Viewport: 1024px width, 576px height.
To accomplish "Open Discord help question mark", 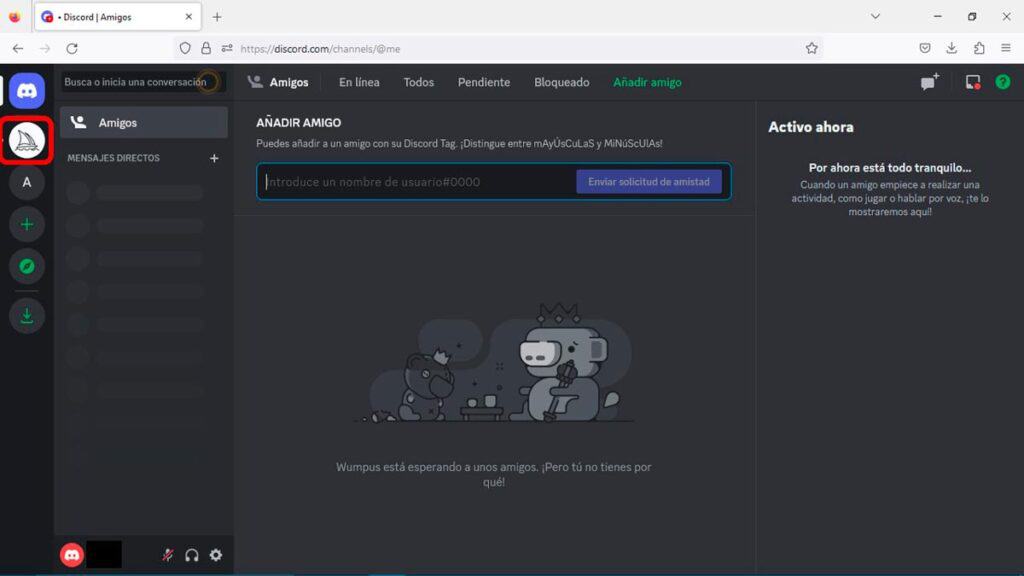I will 1002,82.
